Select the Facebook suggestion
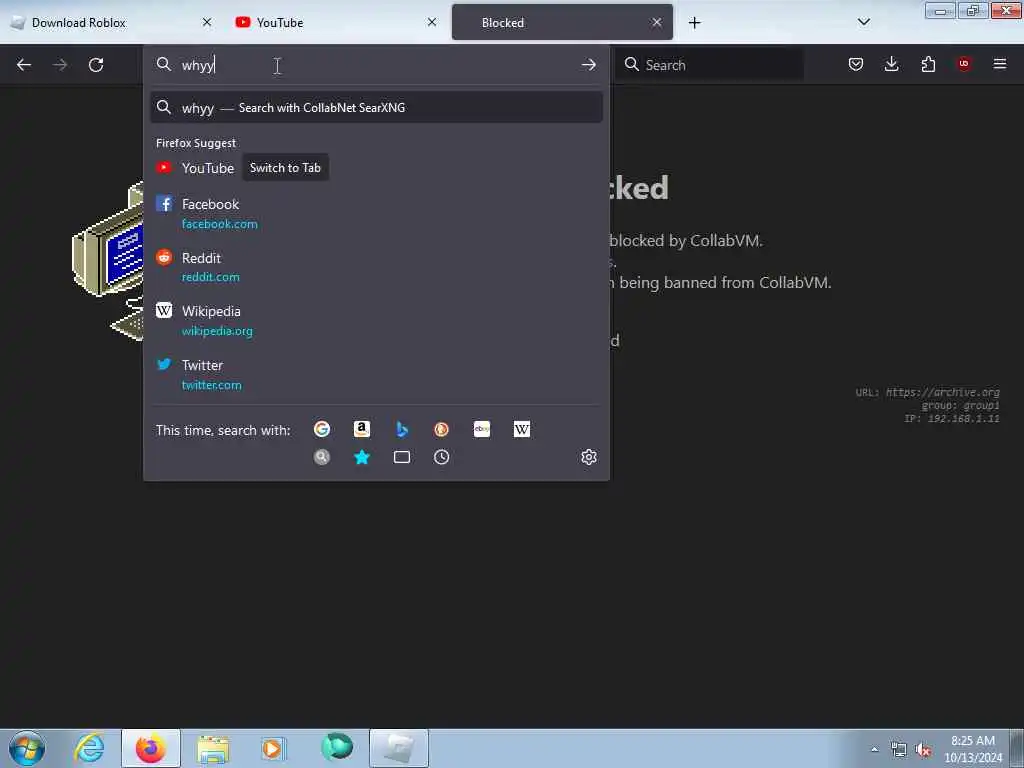Screen dimensions: 1024x768 pos(376,213)
